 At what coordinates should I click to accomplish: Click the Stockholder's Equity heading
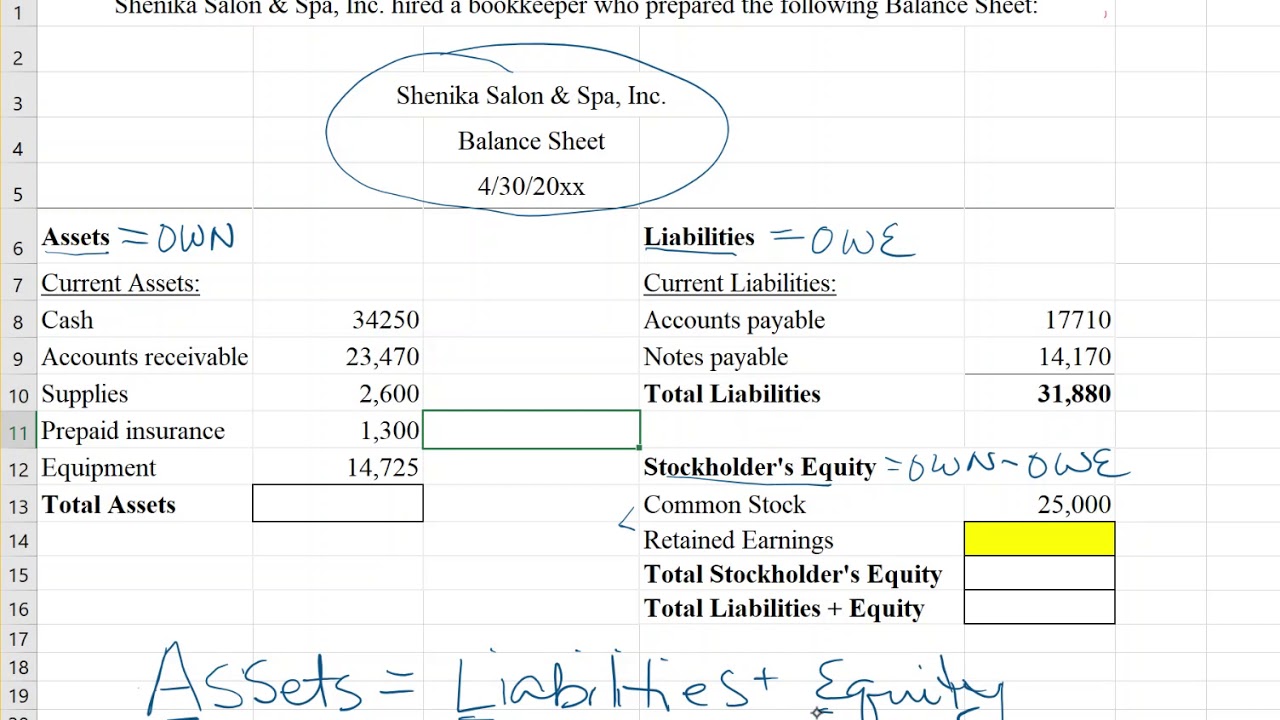tap(760, 467)
